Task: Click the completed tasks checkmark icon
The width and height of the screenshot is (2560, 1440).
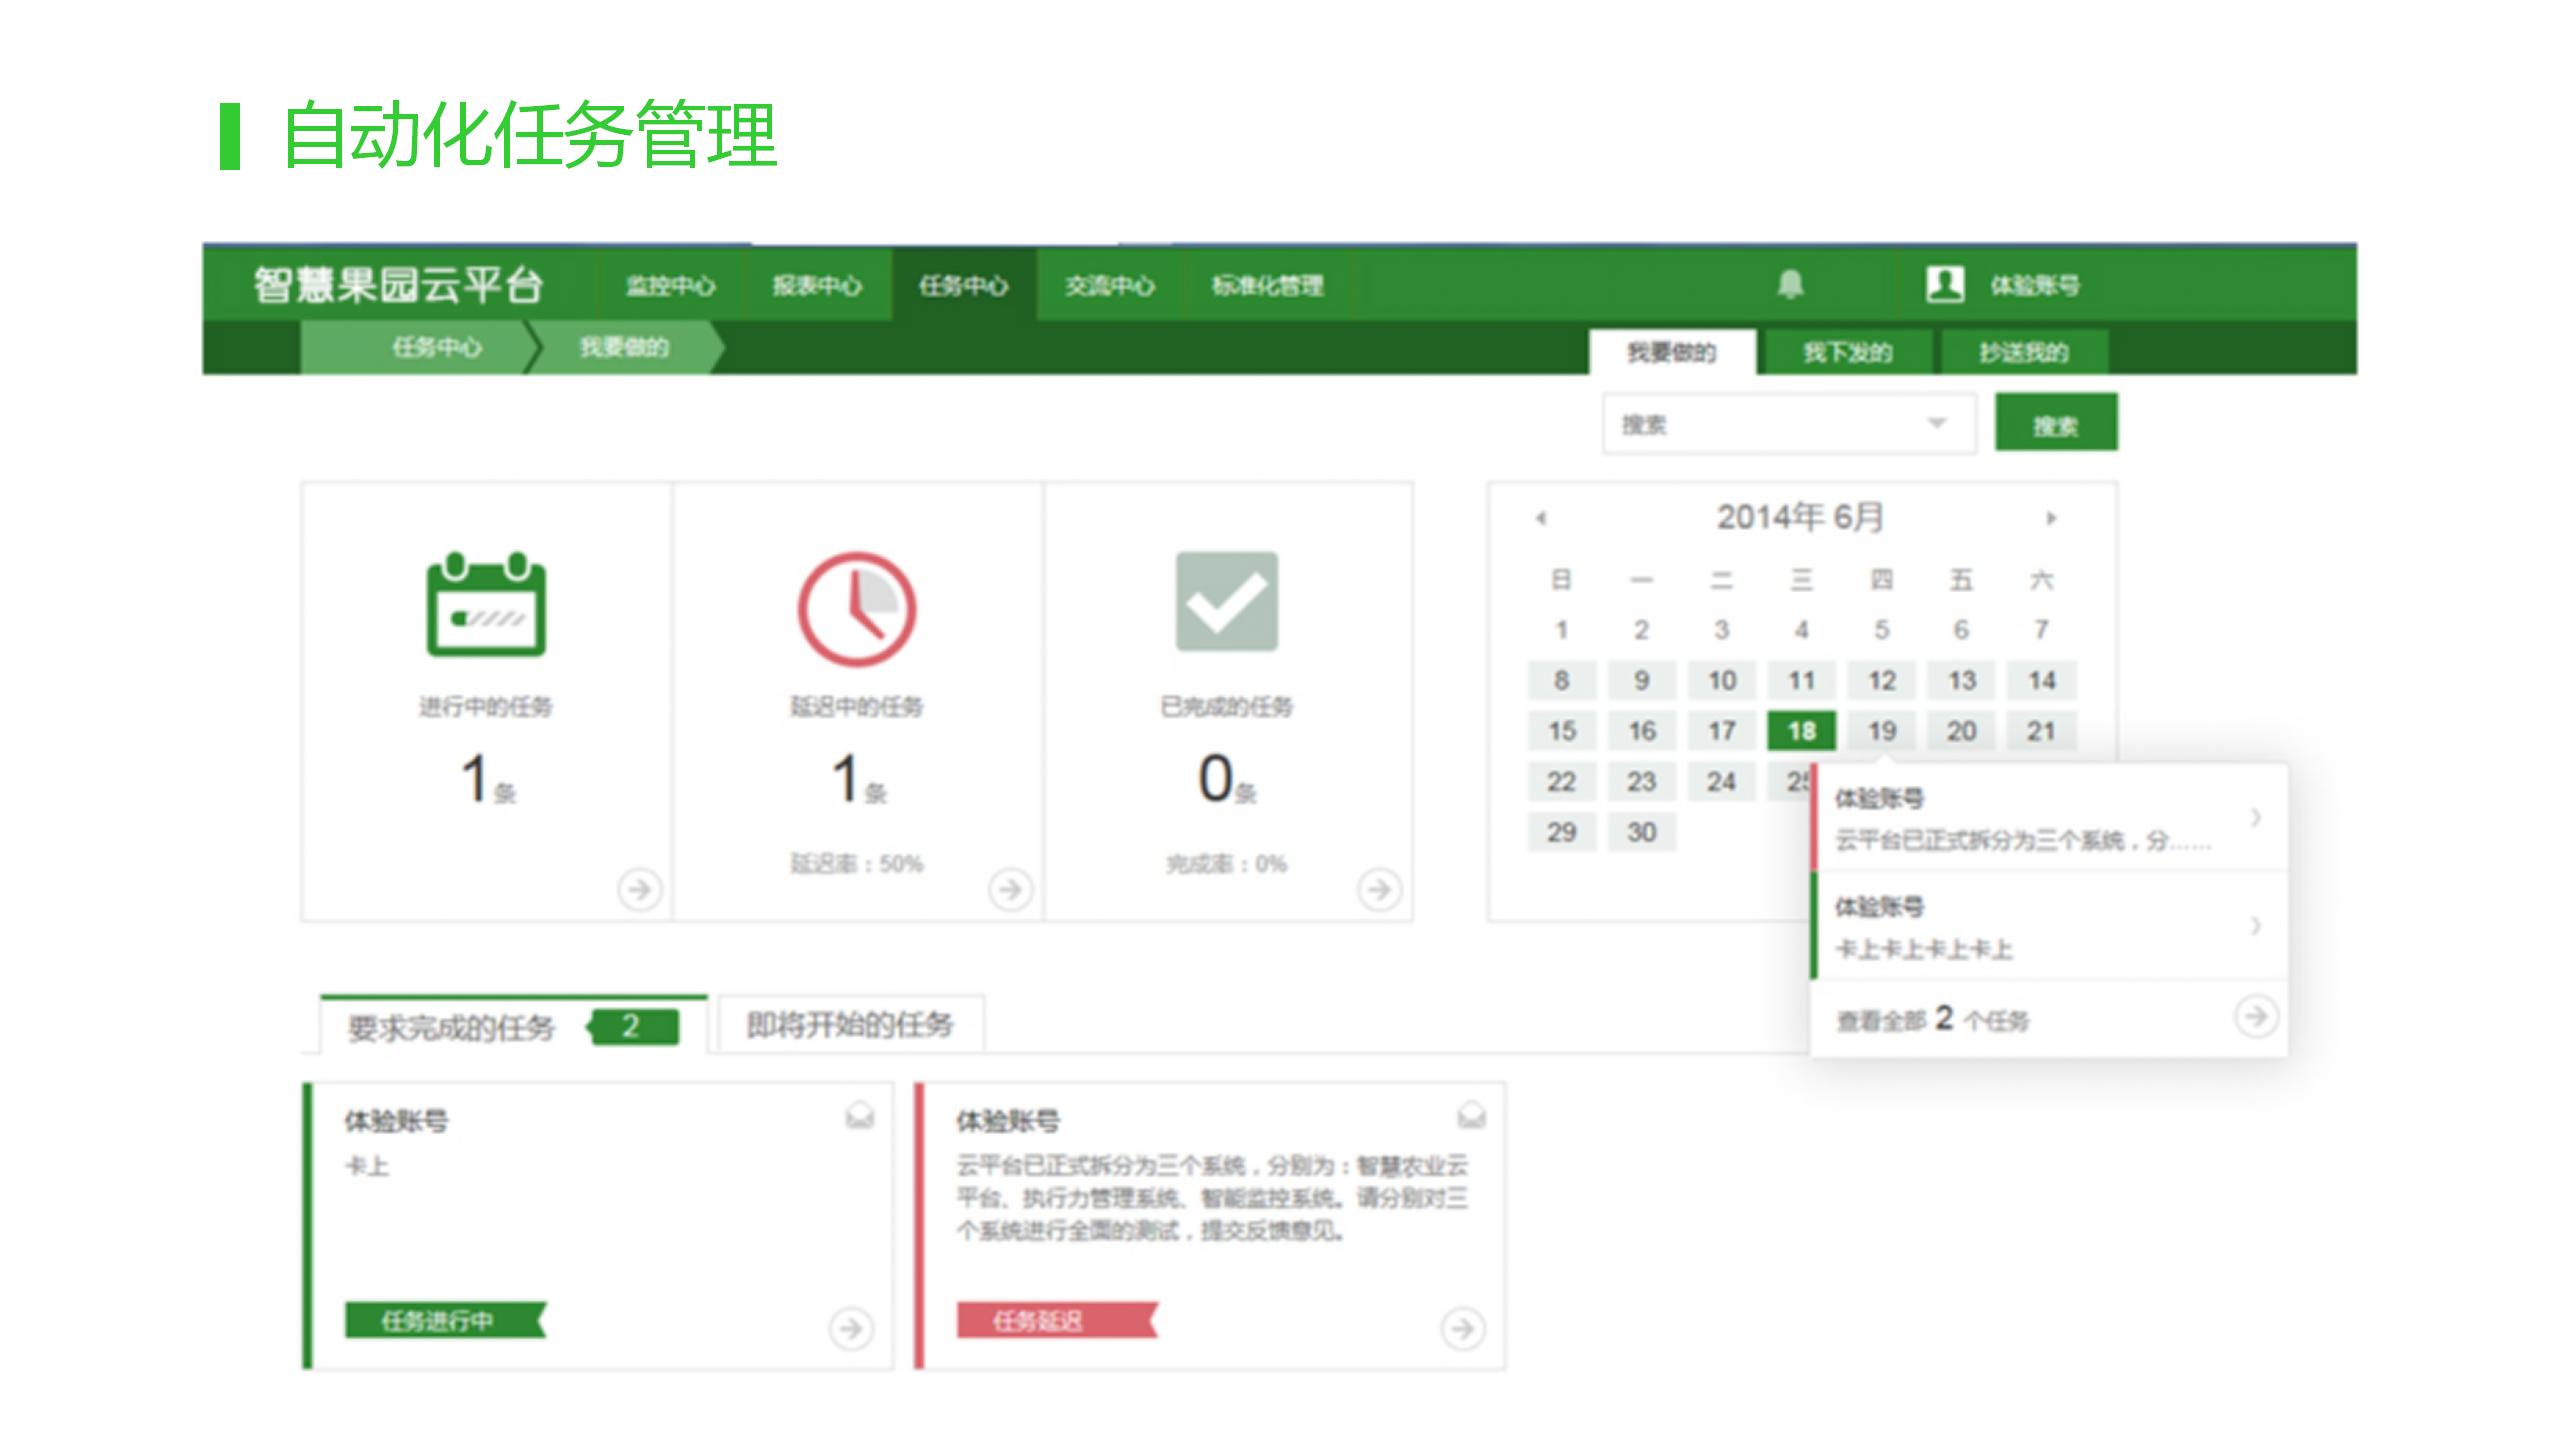Action: [x=1226, y=602]
